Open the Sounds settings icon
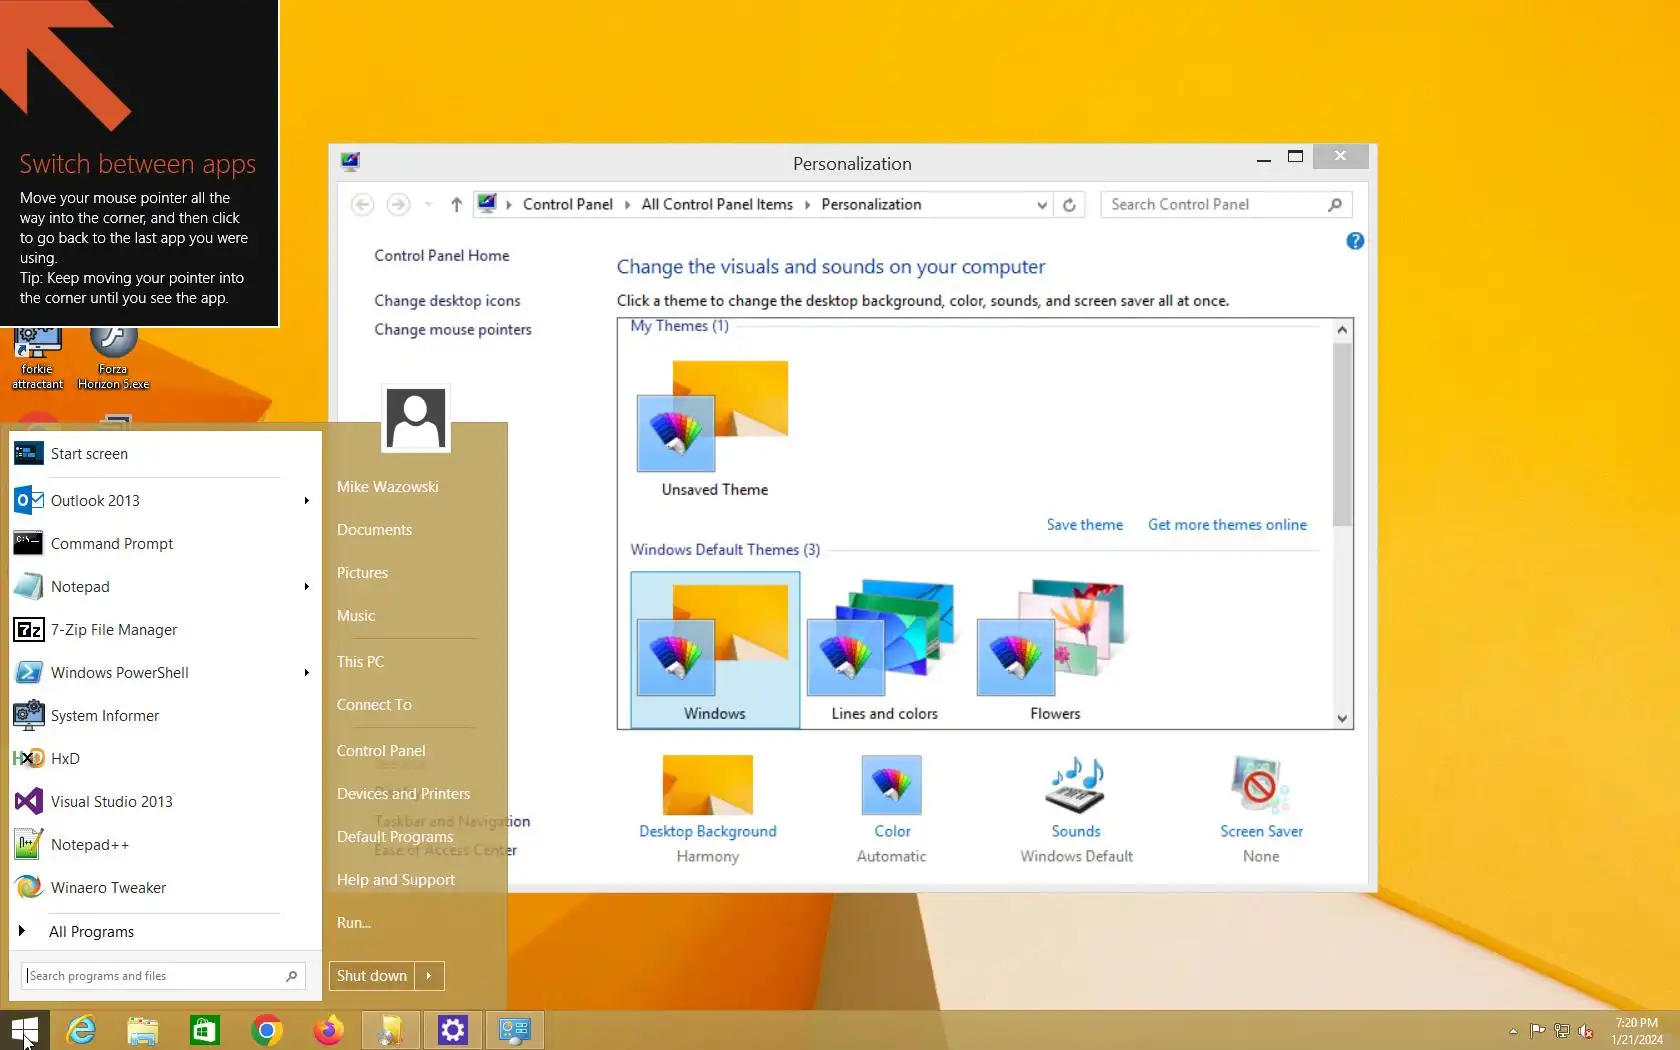Screen dimensions: 1680x1050 [x=1076, y=786]
